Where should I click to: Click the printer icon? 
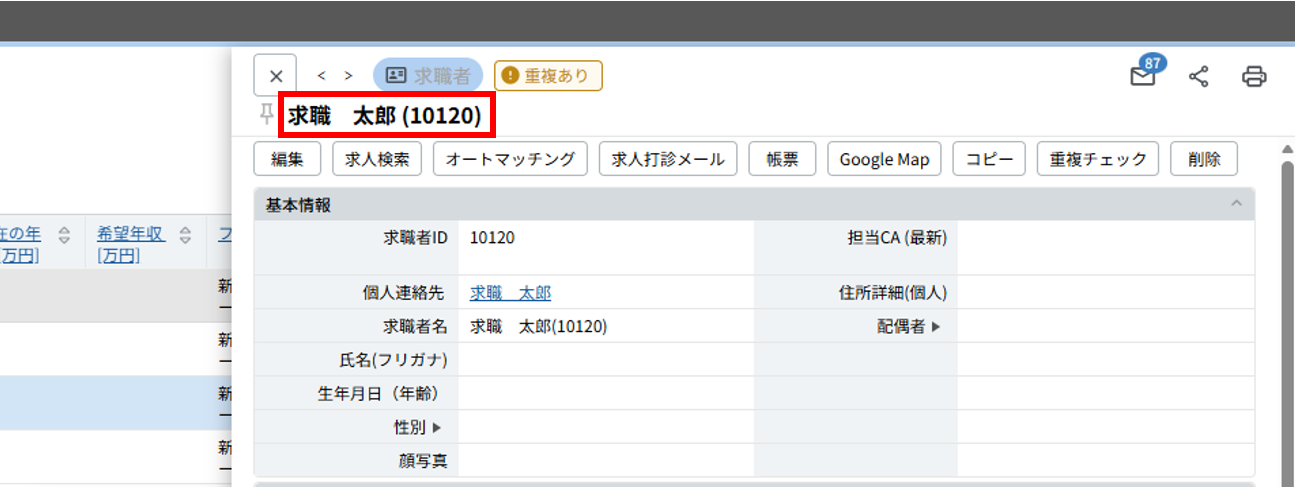[1254, 76]
